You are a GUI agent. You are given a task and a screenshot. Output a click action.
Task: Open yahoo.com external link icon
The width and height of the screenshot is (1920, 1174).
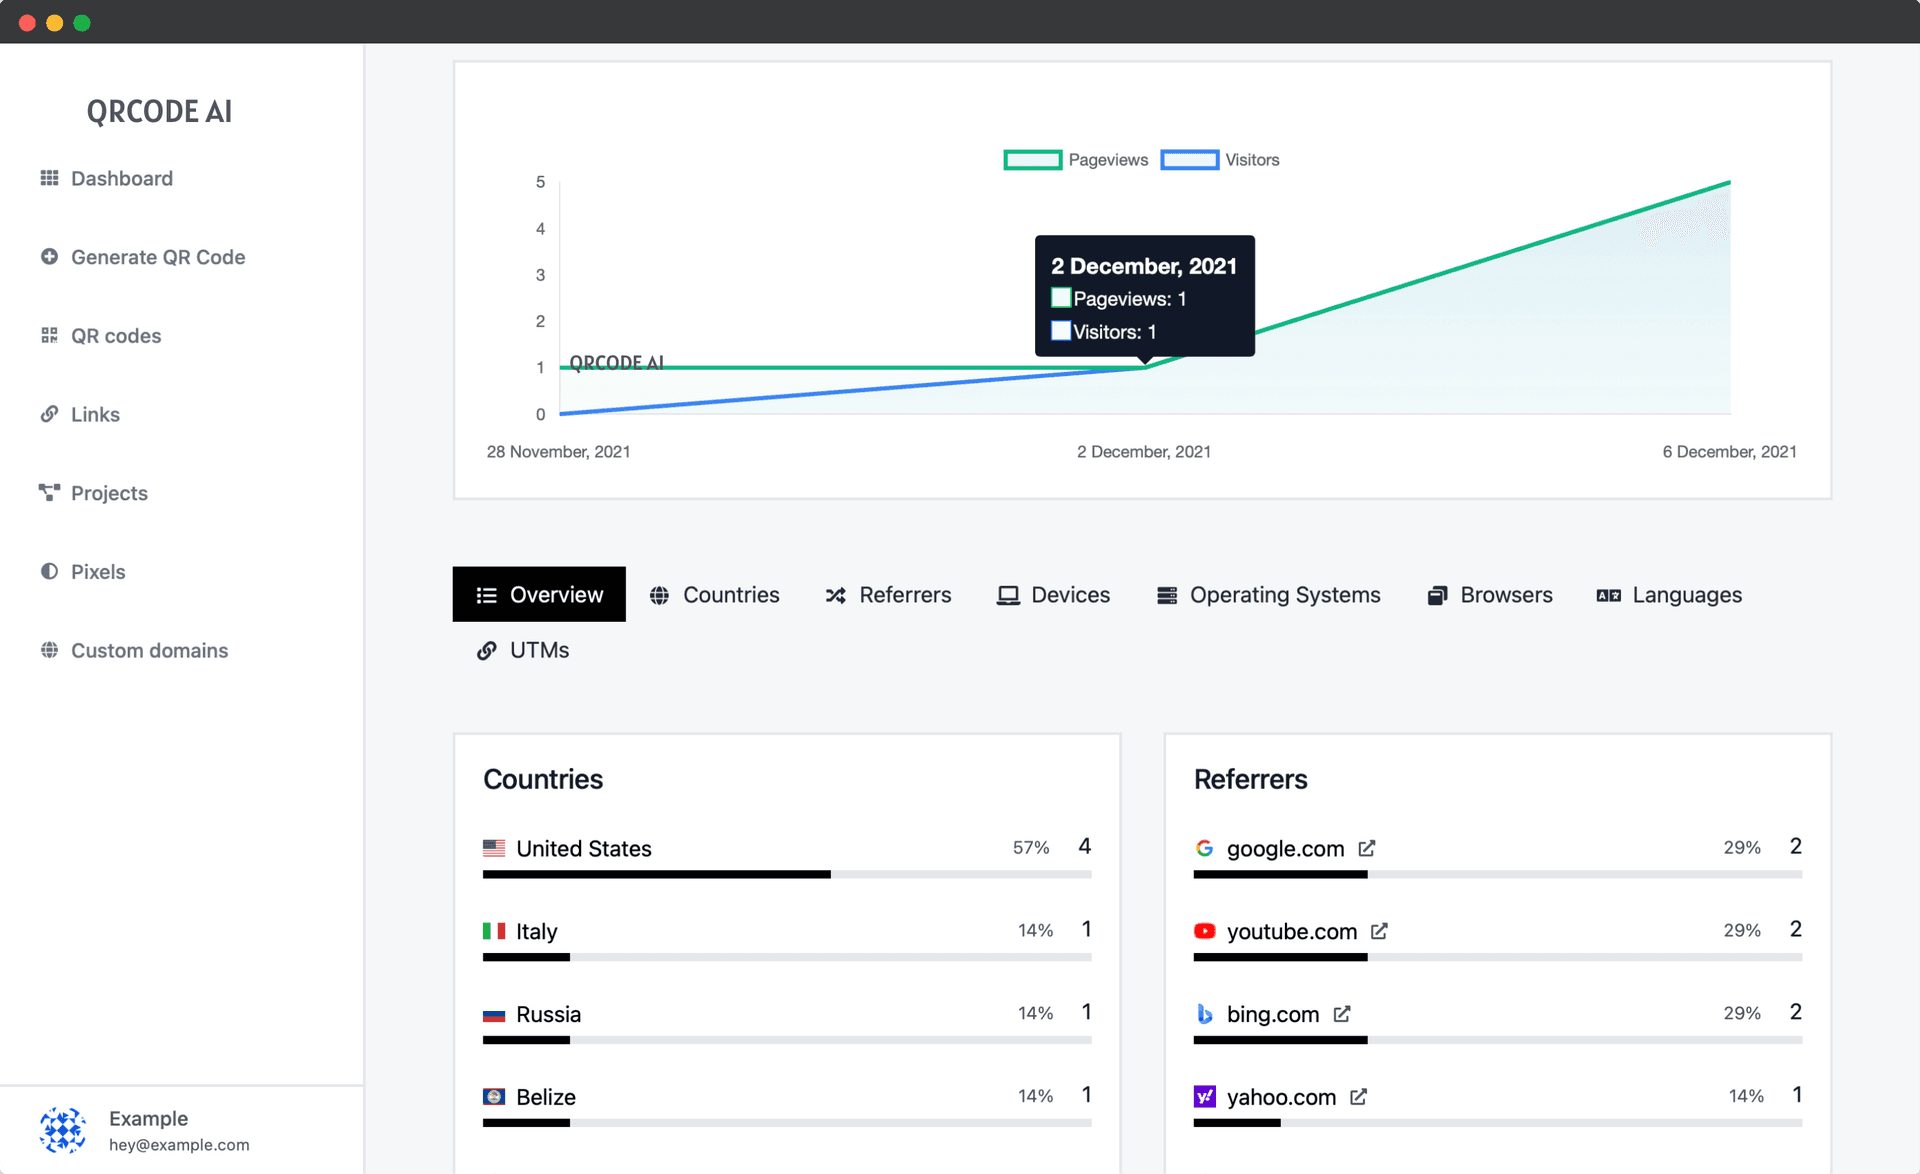click(x=1359, y=1097)
